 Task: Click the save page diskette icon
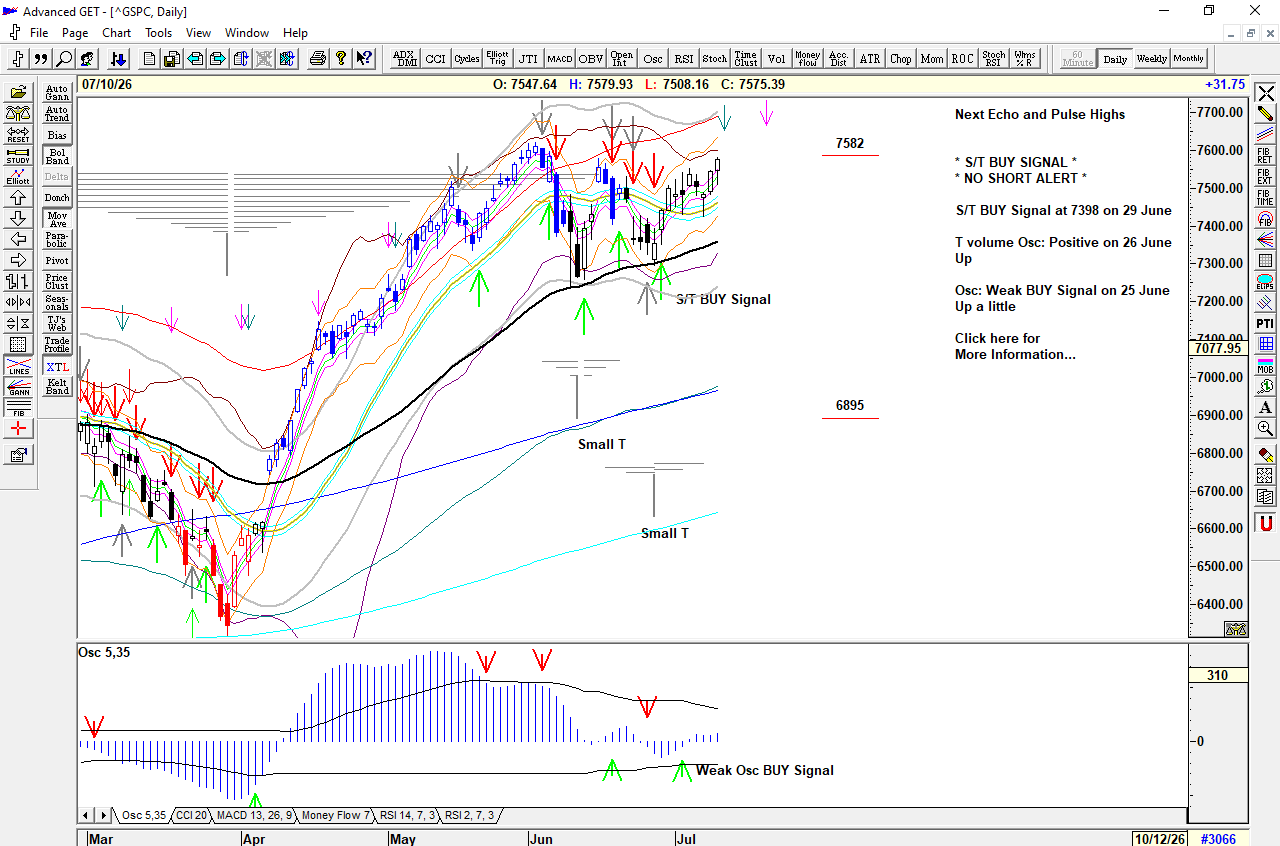tap(172, 59)
